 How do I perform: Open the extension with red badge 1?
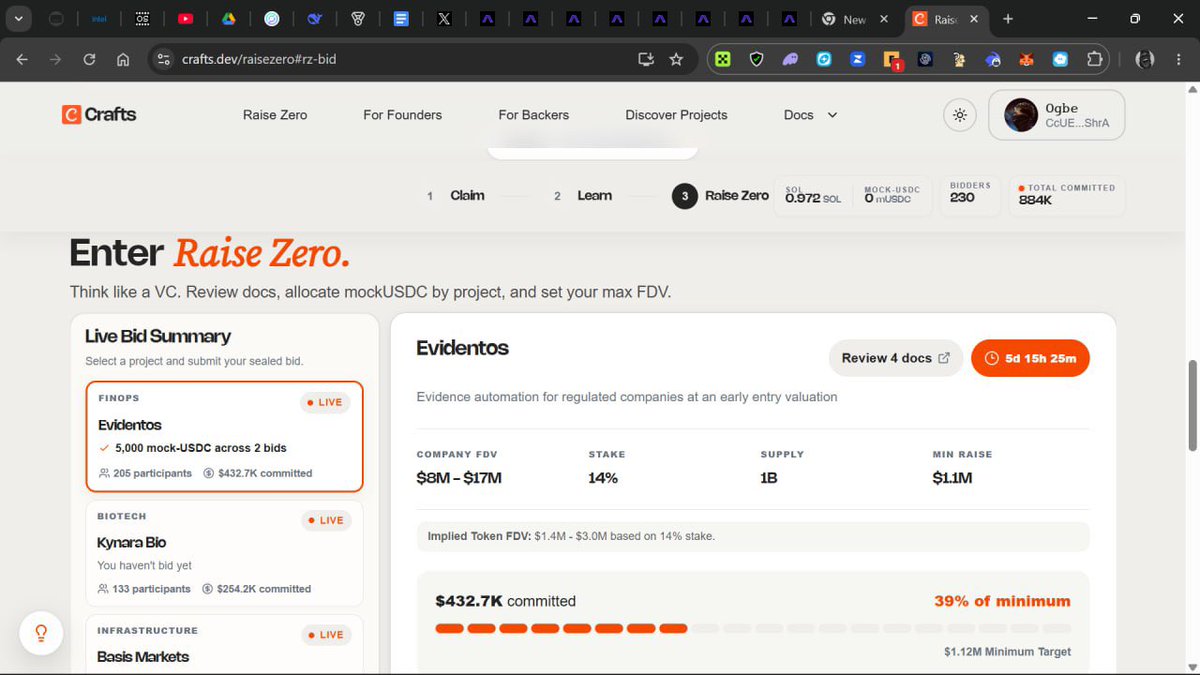pos(892,60)
